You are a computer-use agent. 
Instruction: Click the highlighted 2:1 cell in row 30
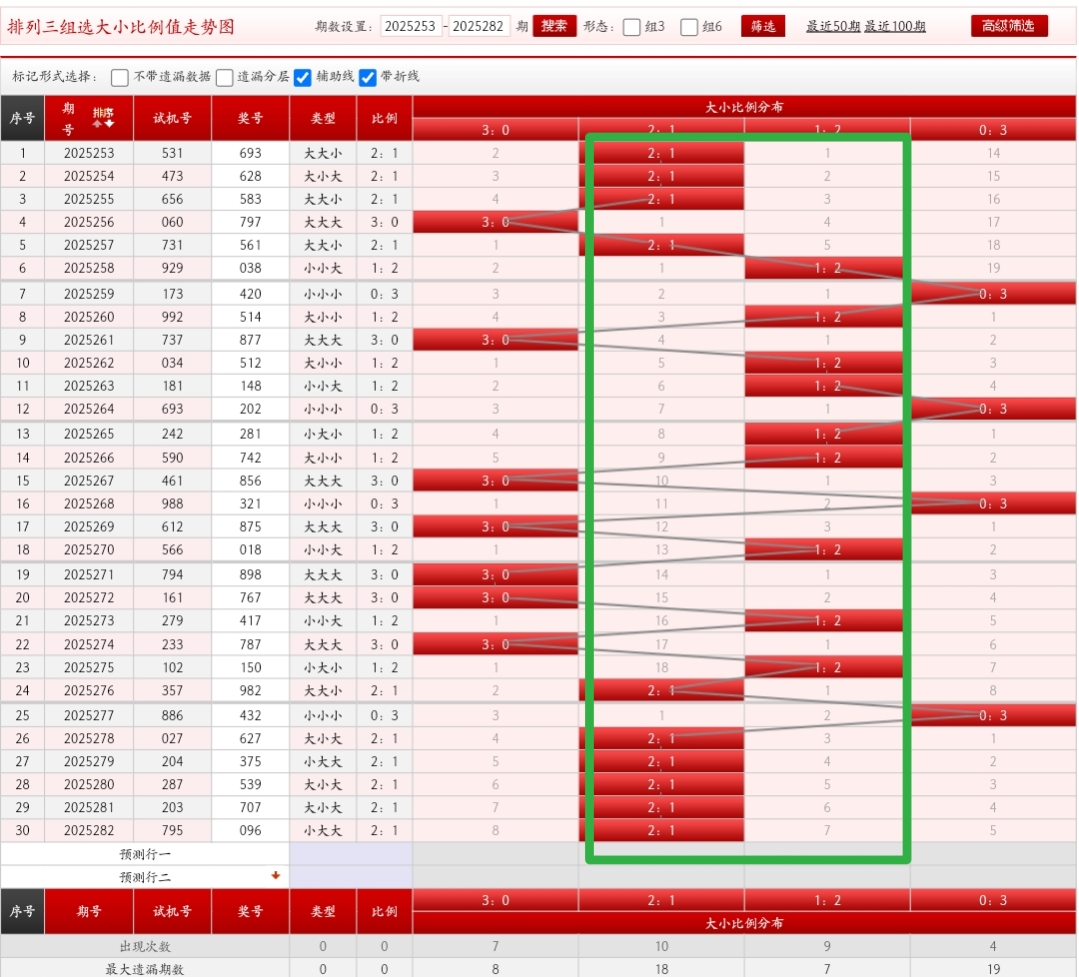tap(661, 830)
